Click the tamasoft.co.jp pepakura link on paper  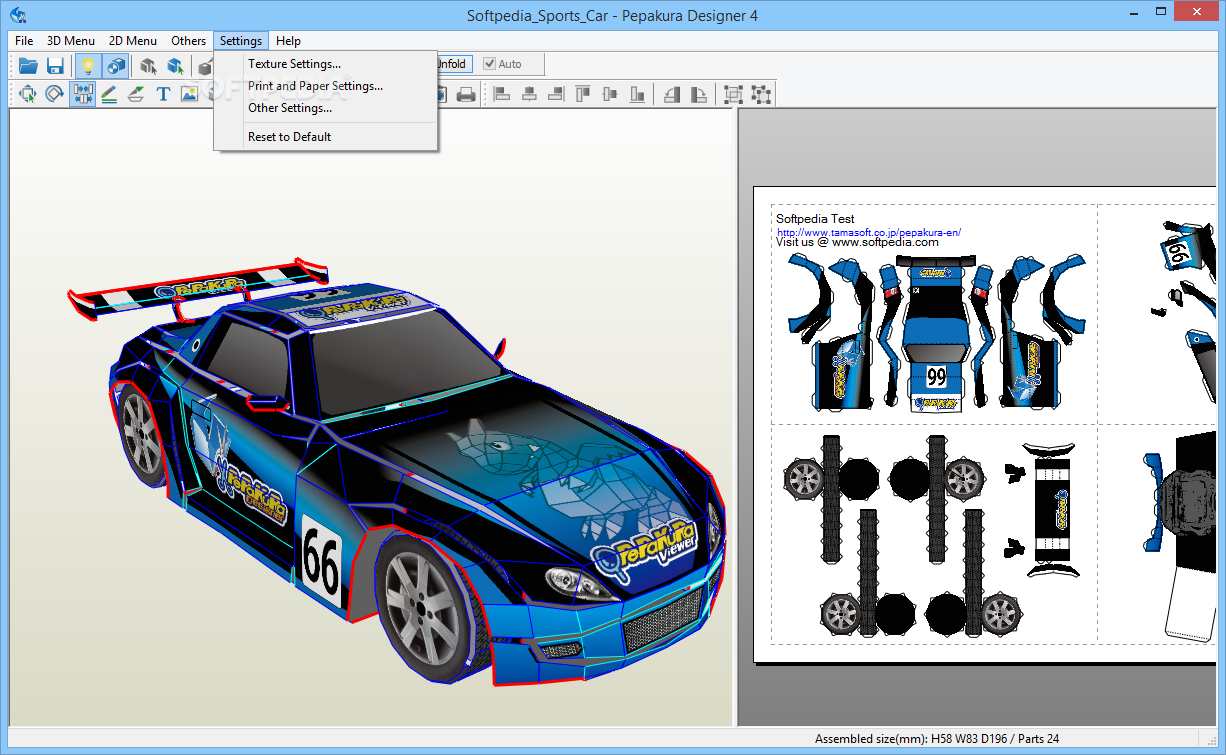pyautogui.click(x=869, y=232)
